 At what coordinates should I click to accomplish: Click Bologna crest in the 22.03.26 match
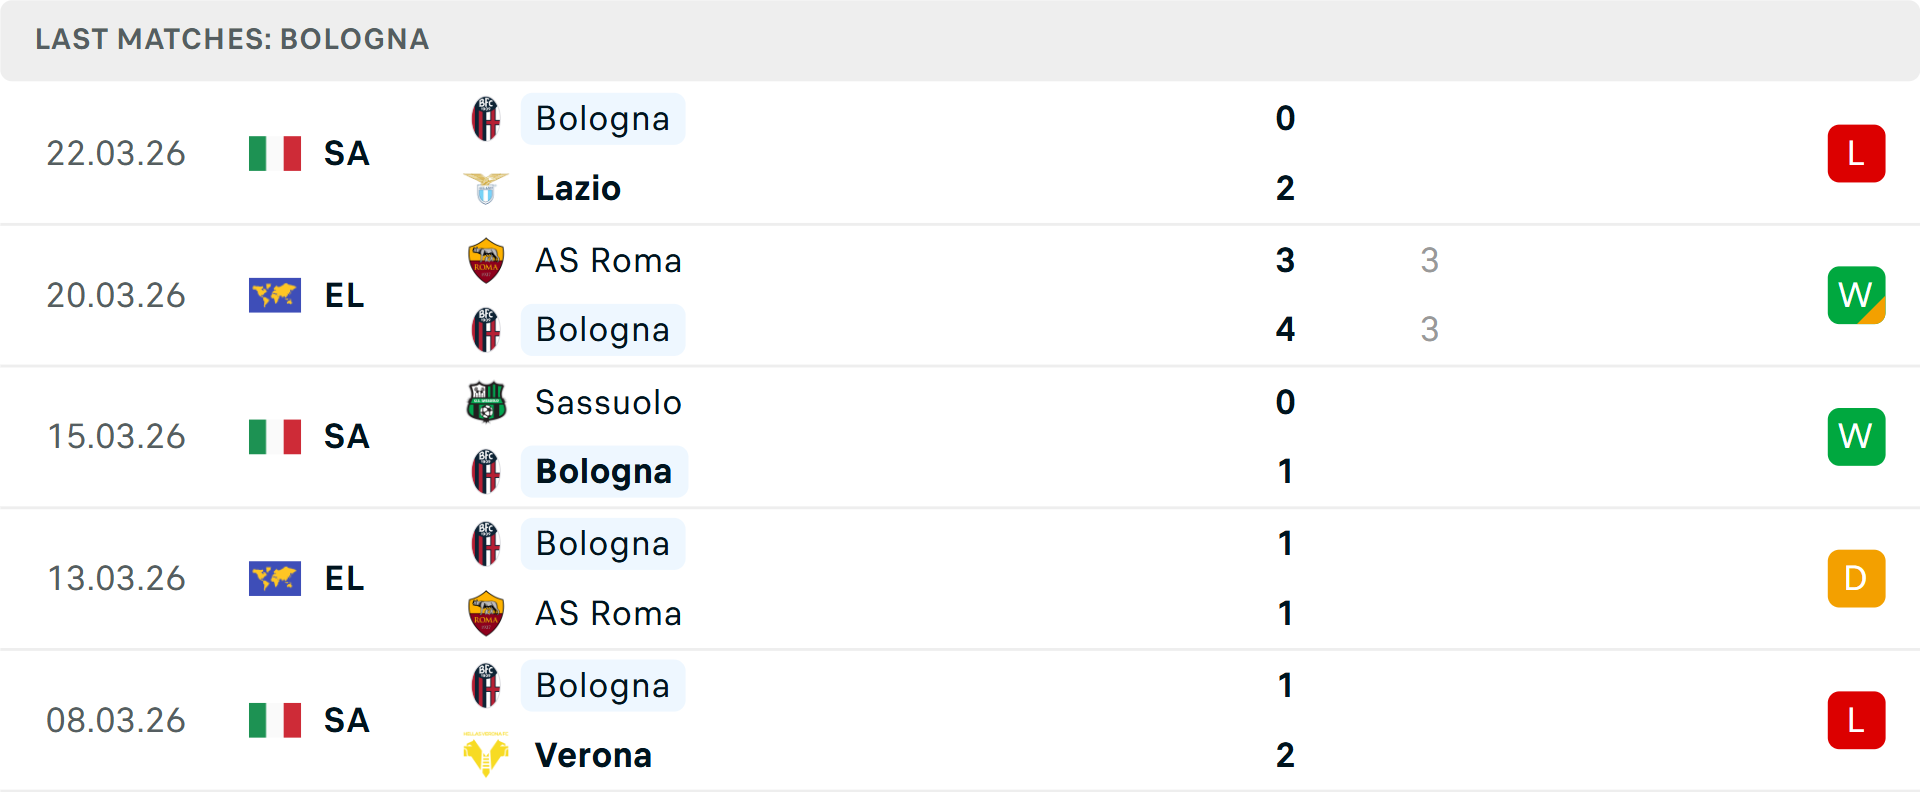click(x=486, y=119)
